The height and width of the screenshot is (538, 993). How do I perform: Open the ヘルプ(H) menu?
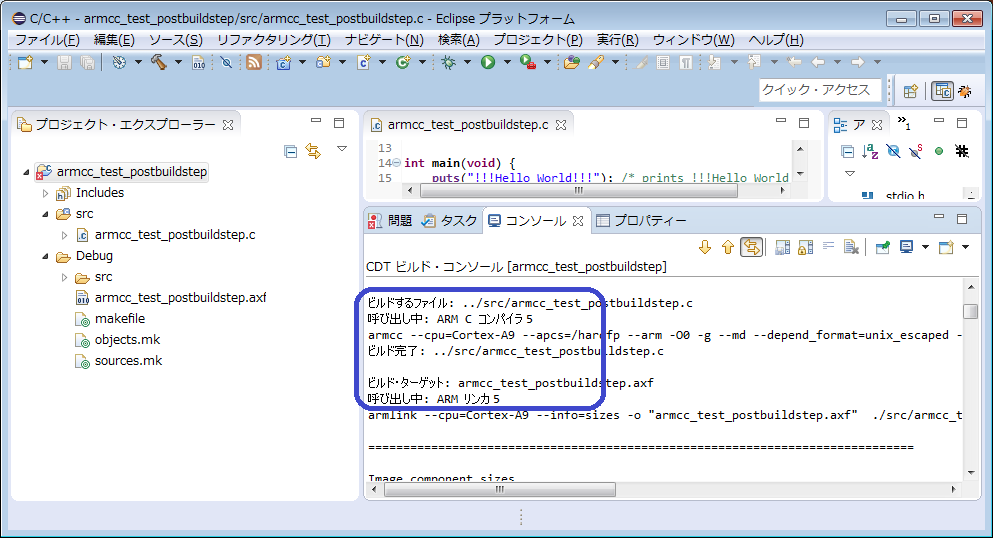coord(776,40)
